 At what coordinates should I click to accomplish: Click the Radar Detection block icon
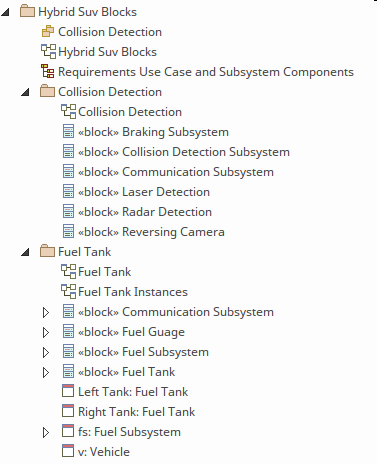click(x=68, y=211)
